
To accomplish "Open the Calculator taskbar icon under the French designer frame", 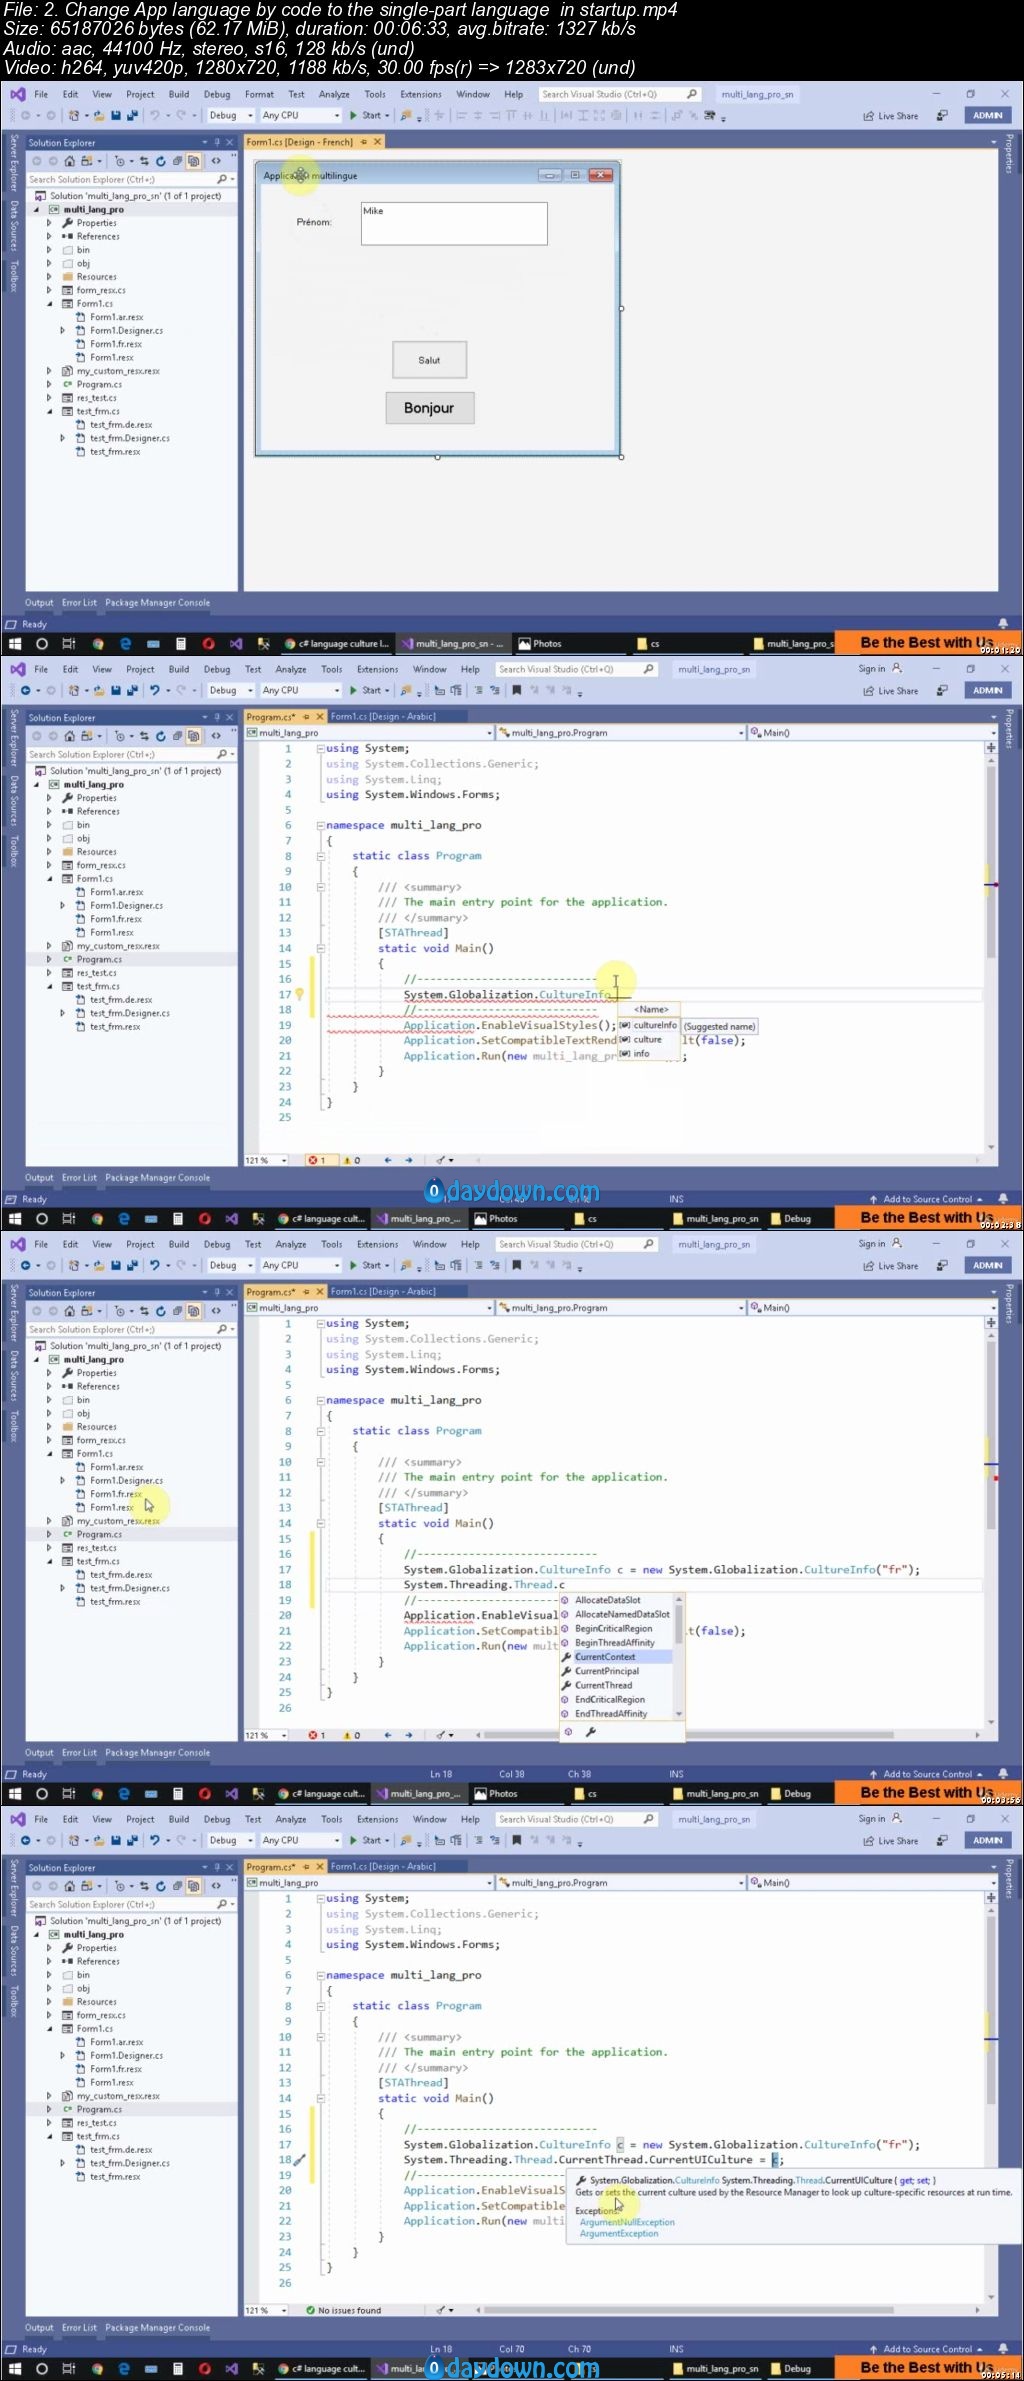I will [x=180, y=644].
